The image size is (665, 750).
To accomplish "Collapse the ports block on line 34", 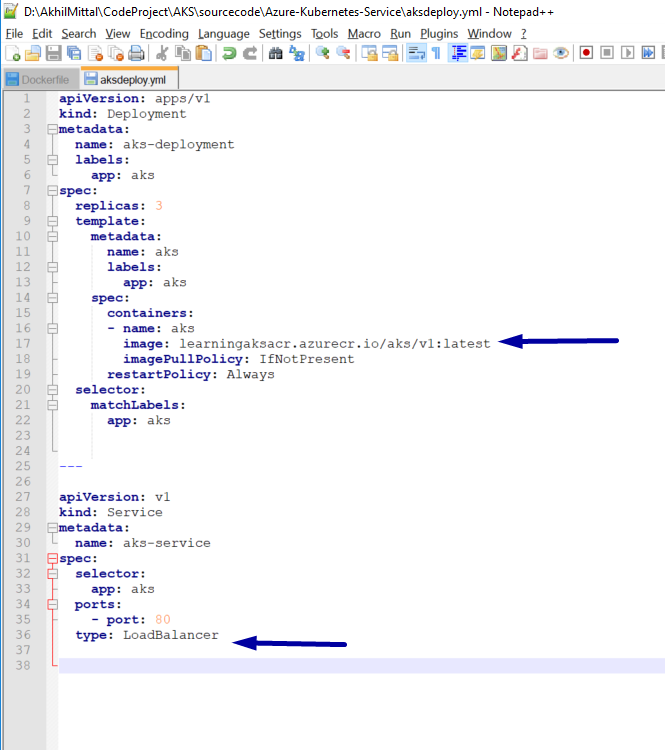I will pos(52,604).
